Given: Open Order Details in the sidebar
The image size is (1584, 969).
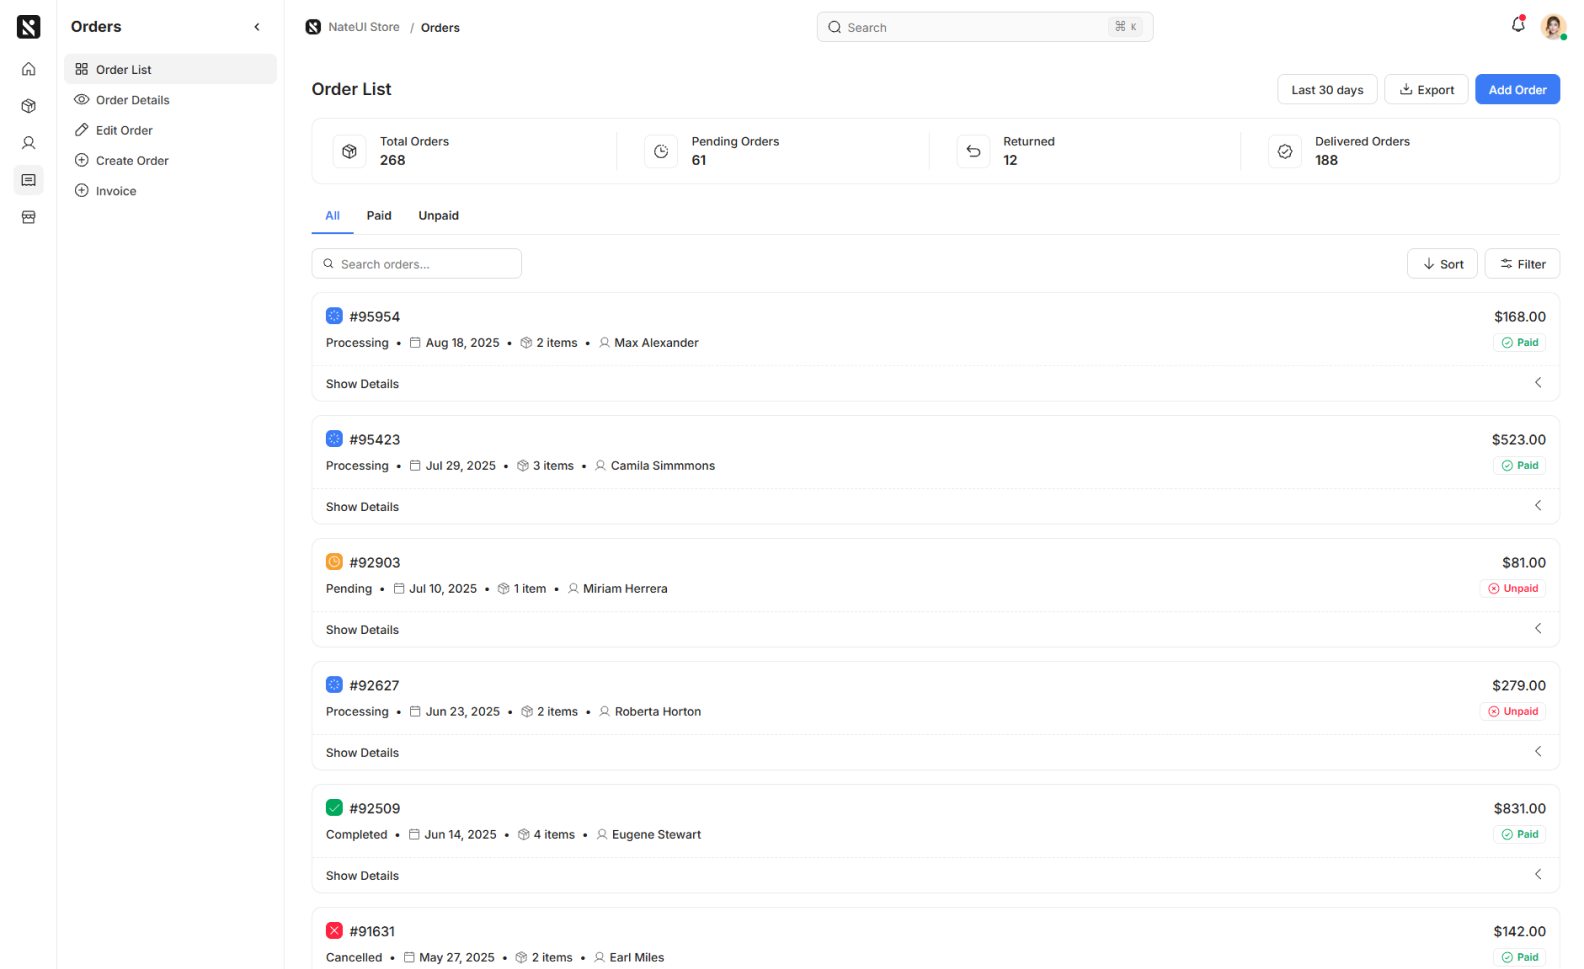Looking at the screenshot, I should 170,100.
